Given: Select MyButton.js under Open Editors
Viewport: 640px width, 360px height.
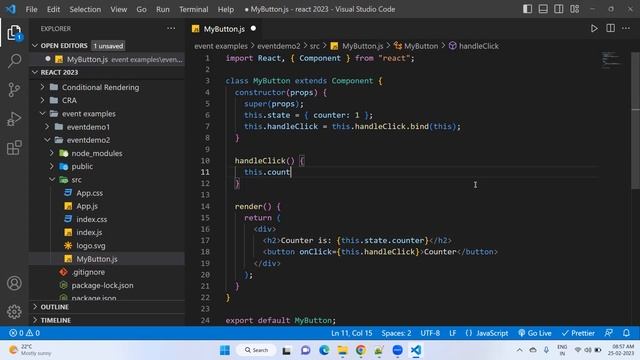Looking at the screenshot, I should pos(107,59).
